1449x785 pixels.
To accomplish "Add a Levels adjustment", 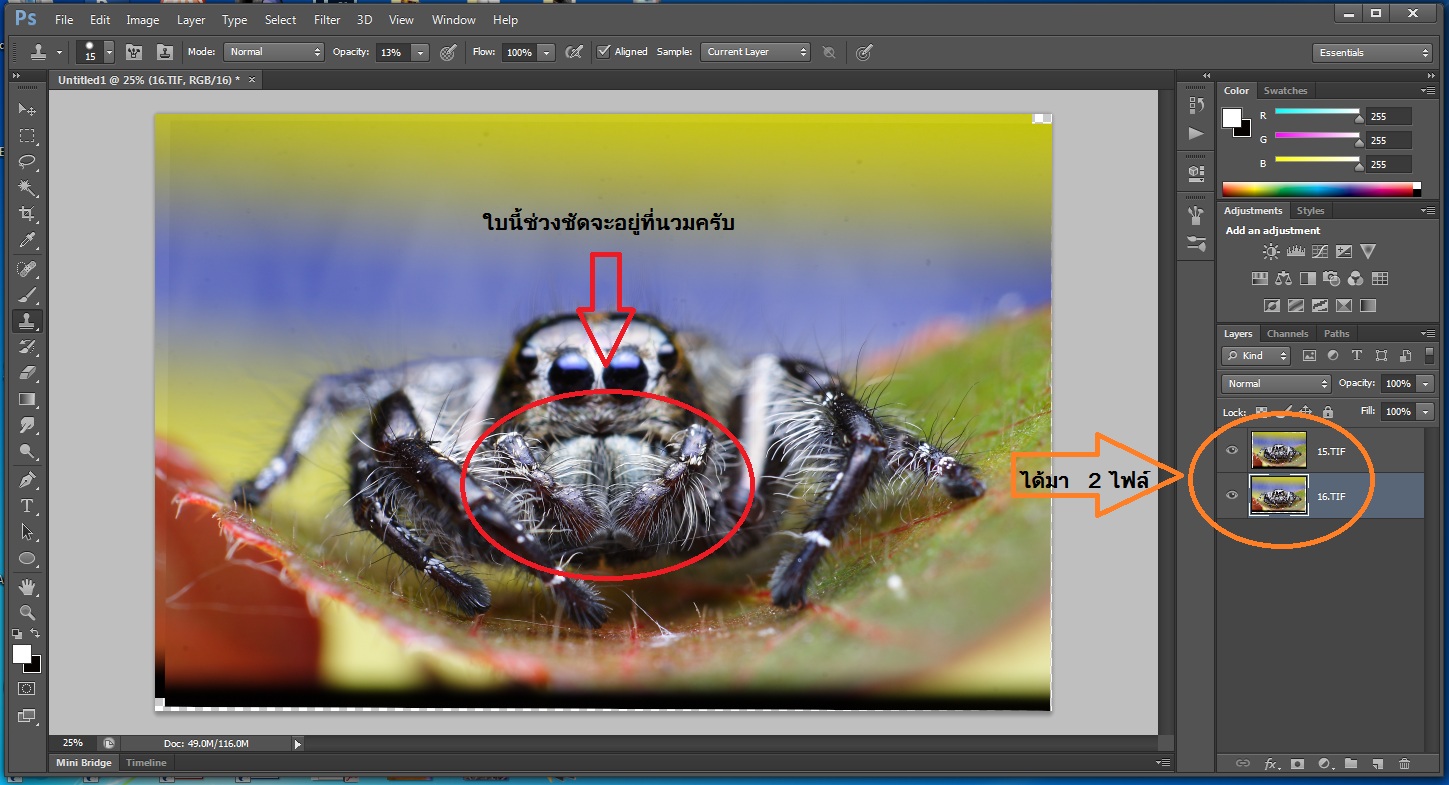I will click(1295, 252).
